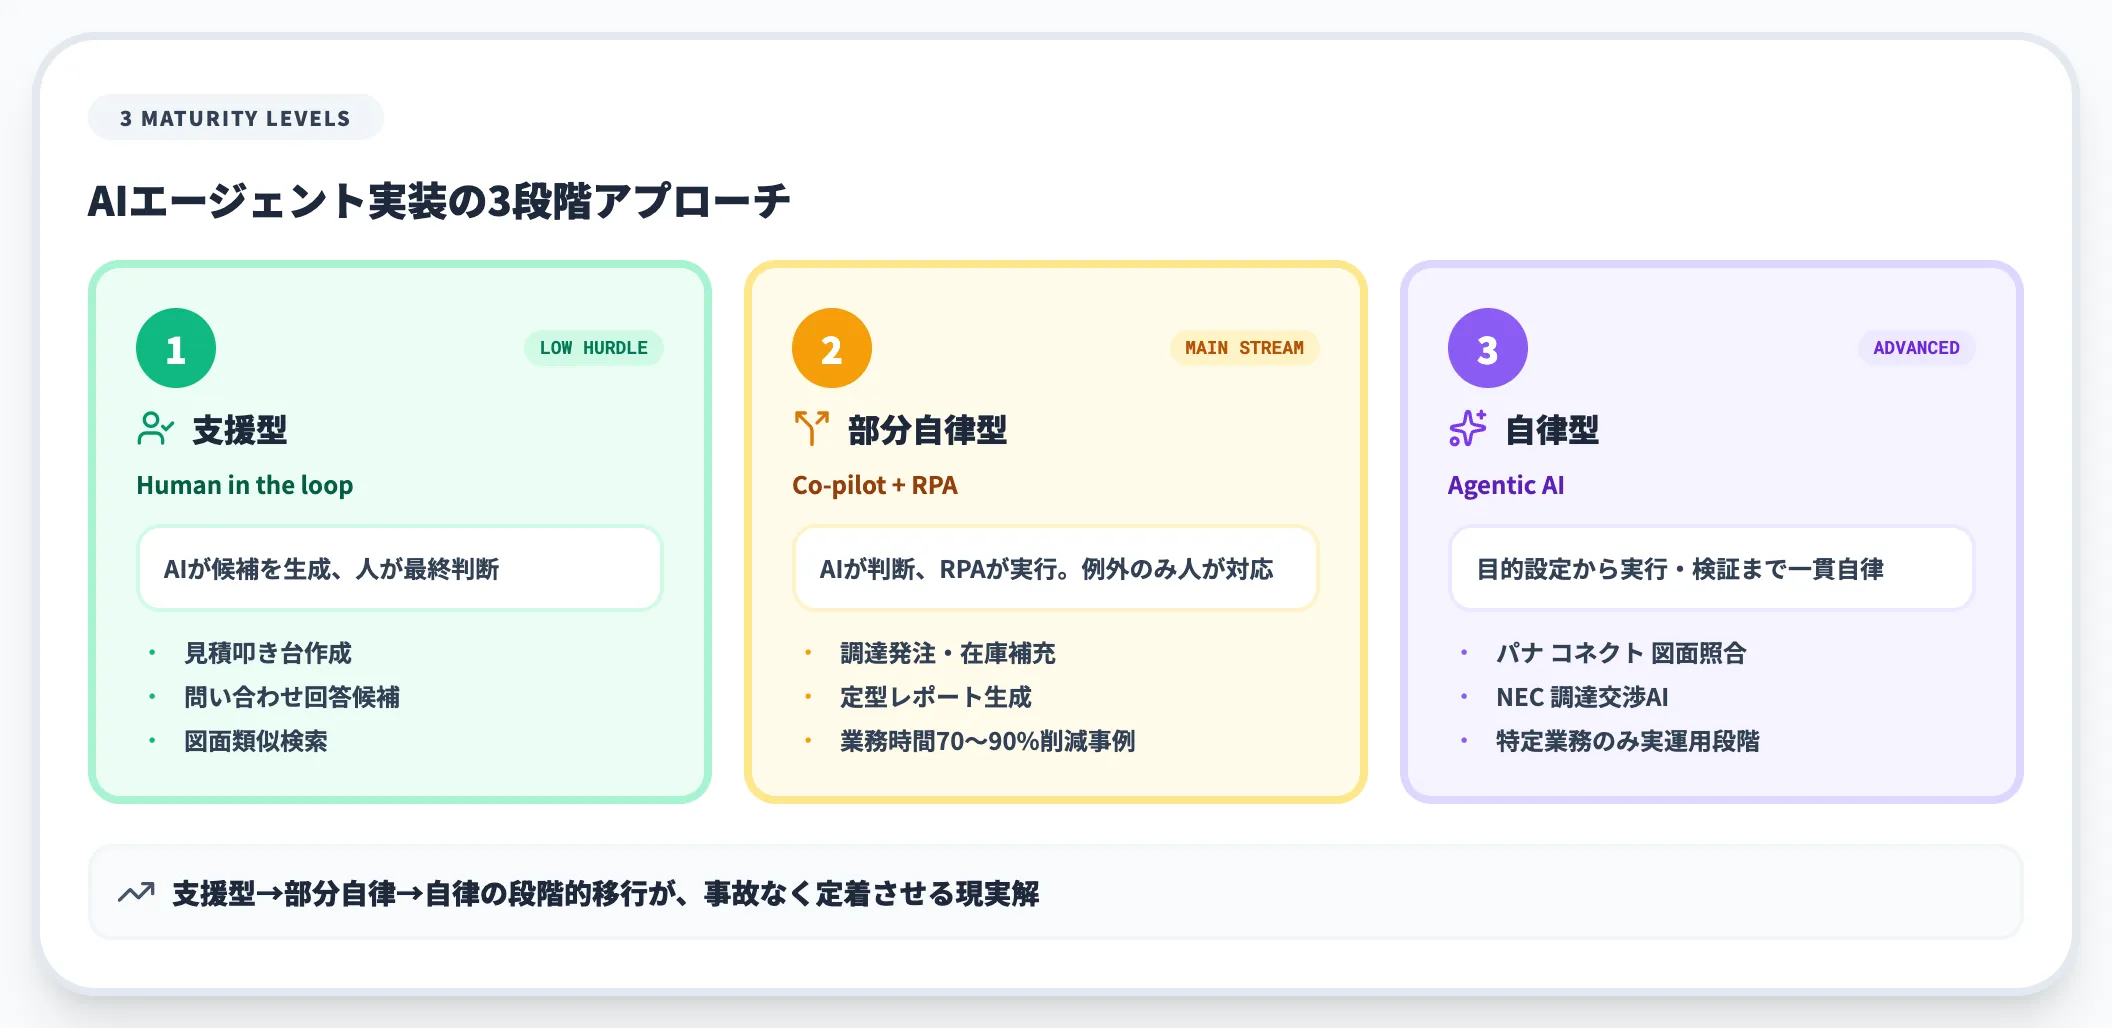Expand the 部分自律型 card description
This screenshot has height=1028, width=2112.
(x=1055, y=569)
